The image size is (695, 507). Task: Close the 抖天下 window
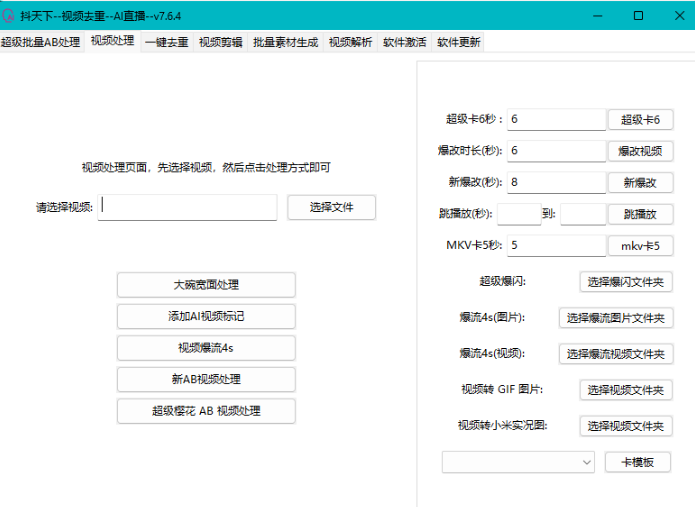pos(679,16)
